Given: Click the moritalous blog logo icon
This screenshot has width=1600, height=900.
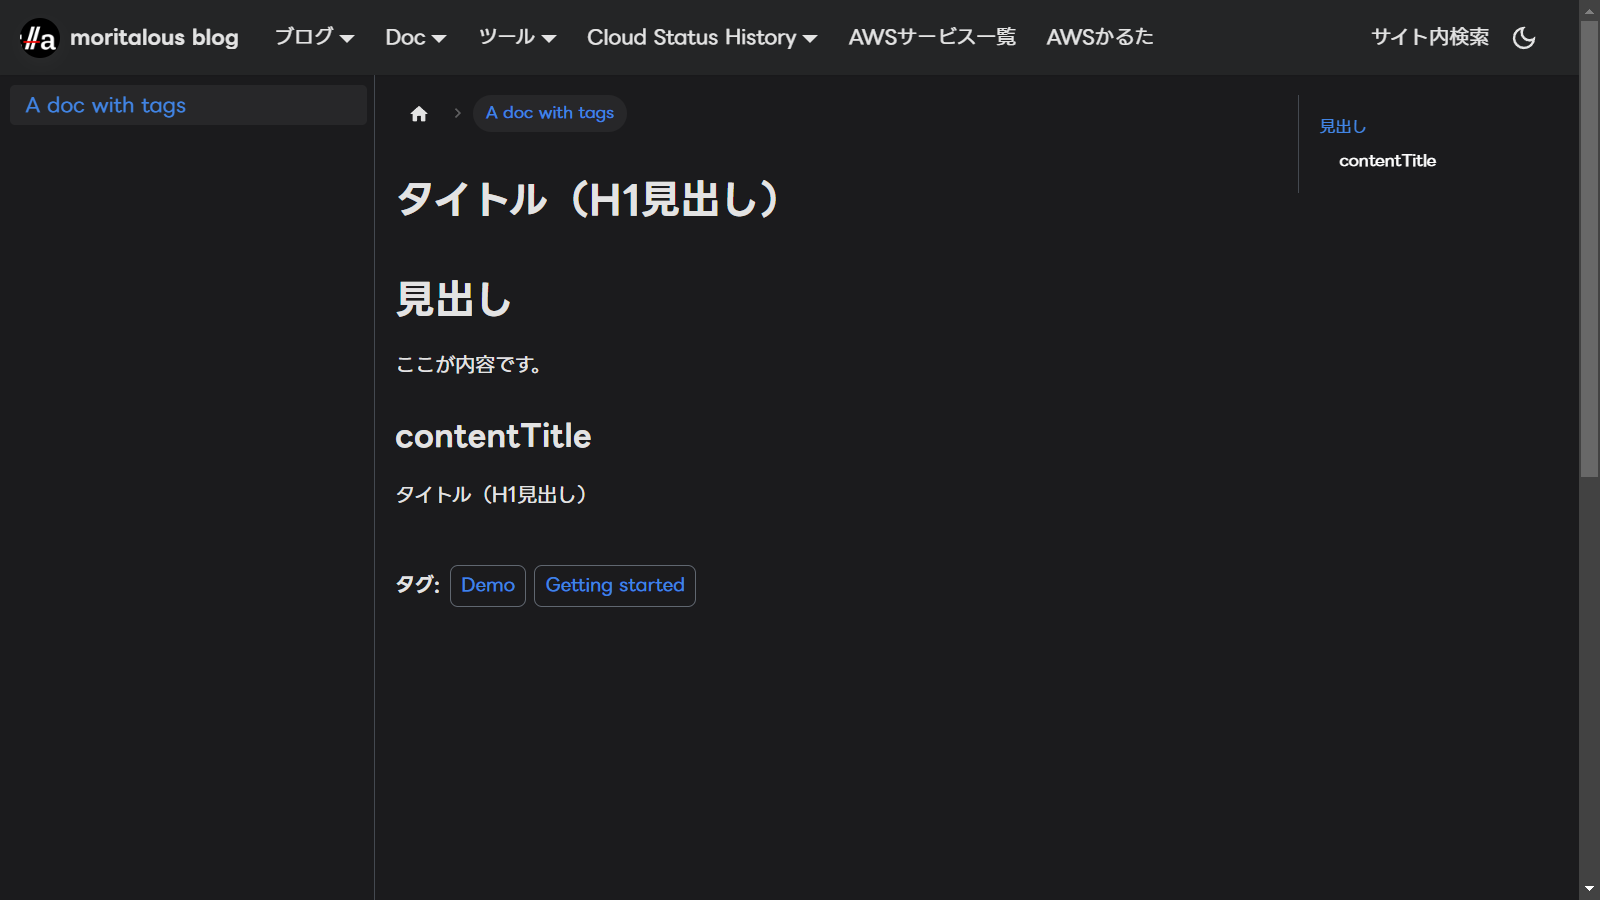Looking at the screenshot, I should (39, 38).
